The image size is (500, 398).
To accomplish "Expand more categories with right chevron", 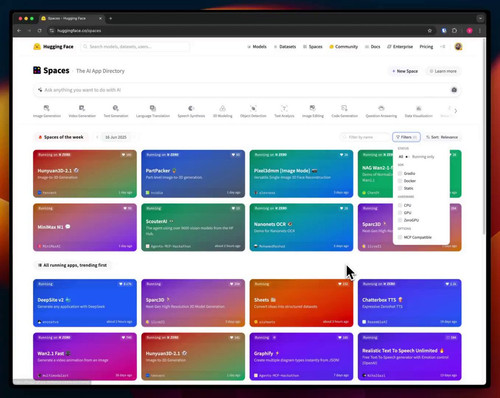I will click(x=456, y=111).
